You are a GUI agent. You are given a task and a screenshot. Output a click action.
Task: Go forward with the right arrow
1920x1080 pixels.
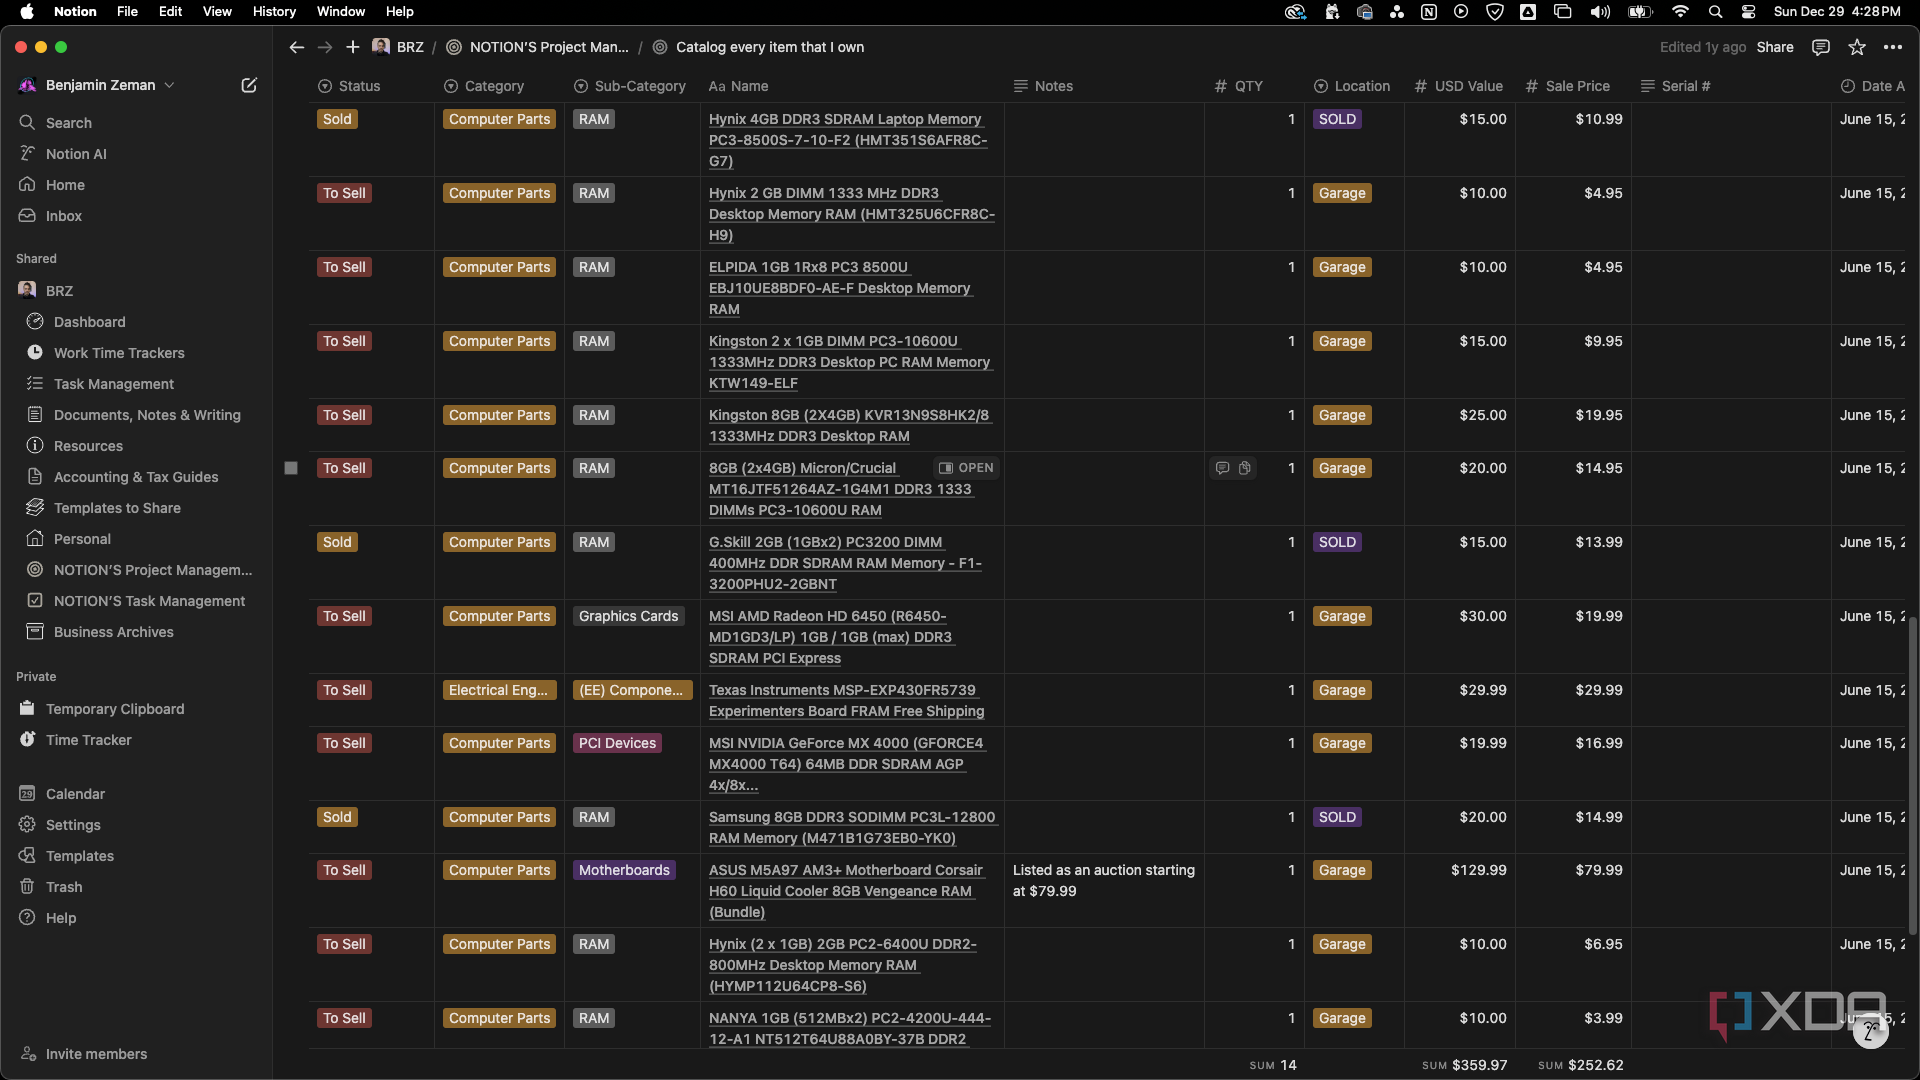pyautogui.click(x=324, y=47)
